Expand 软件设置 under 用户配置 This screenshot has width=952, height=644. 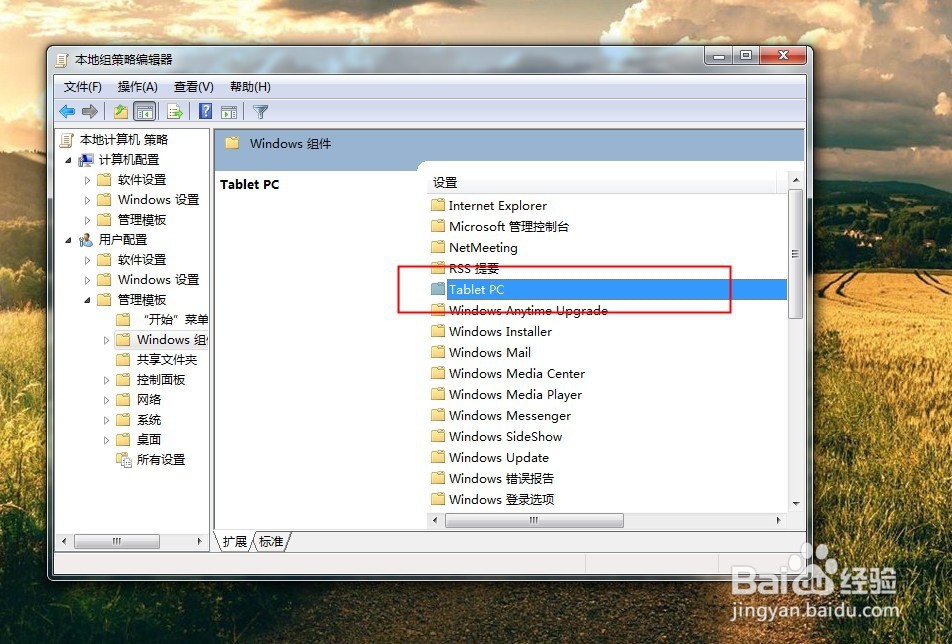pos(87,260)
